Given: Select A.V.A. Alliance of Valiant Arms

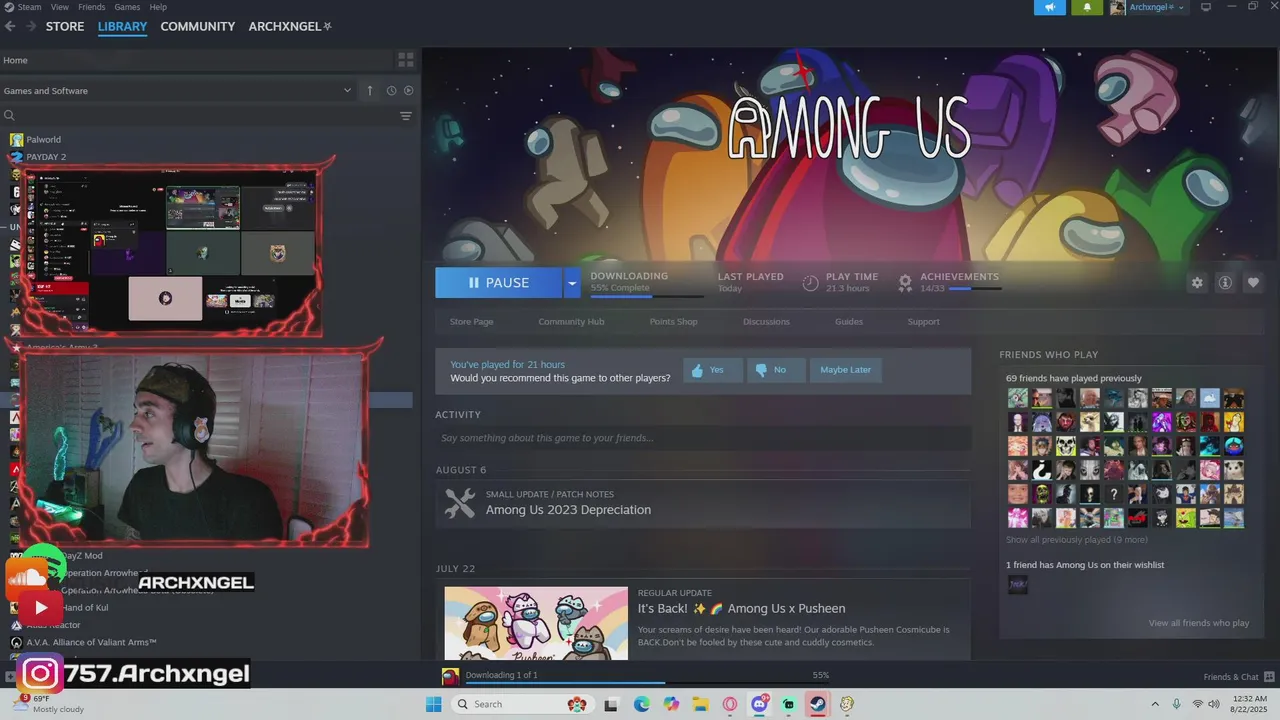Looking at the screenshot, I should coord(91,642).
